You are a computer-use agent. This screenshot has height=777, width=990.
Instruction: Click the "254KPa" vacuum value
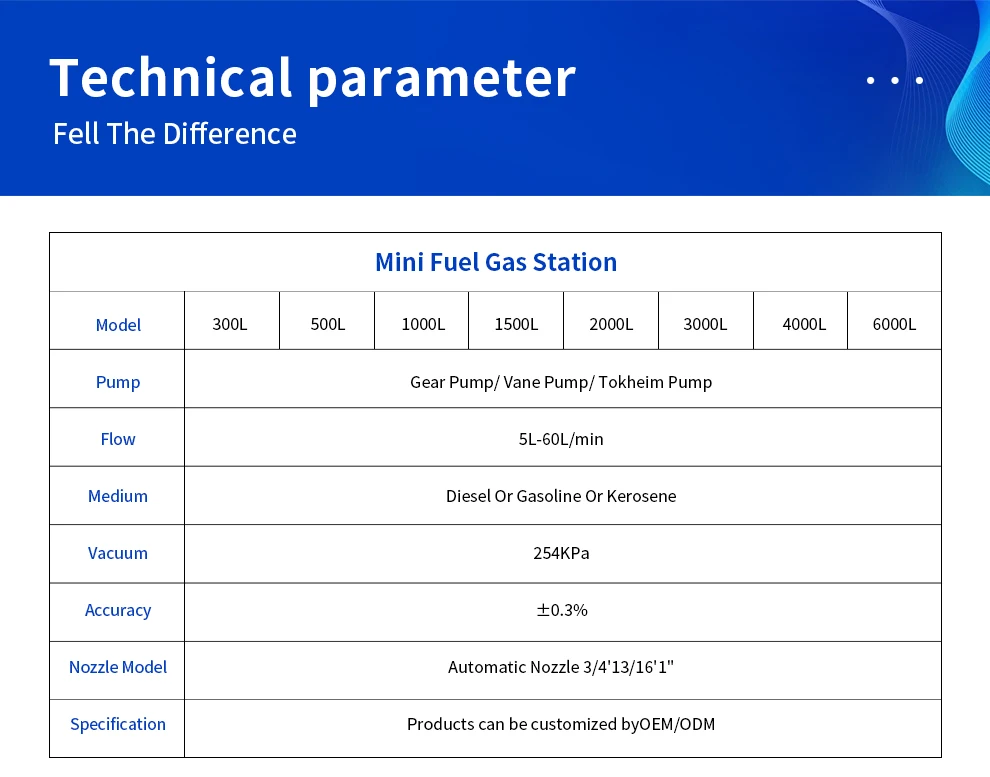(561, 553)
